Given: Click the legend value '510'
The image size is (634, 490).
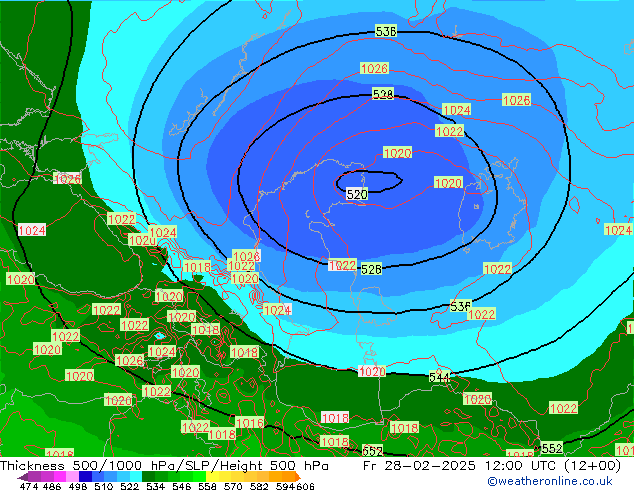Looking at the screenshot, I should (x=104, y=486).
